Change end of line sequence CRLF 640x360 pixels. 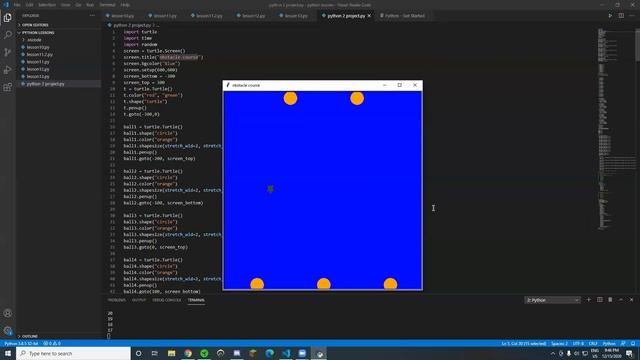[593, 343]
